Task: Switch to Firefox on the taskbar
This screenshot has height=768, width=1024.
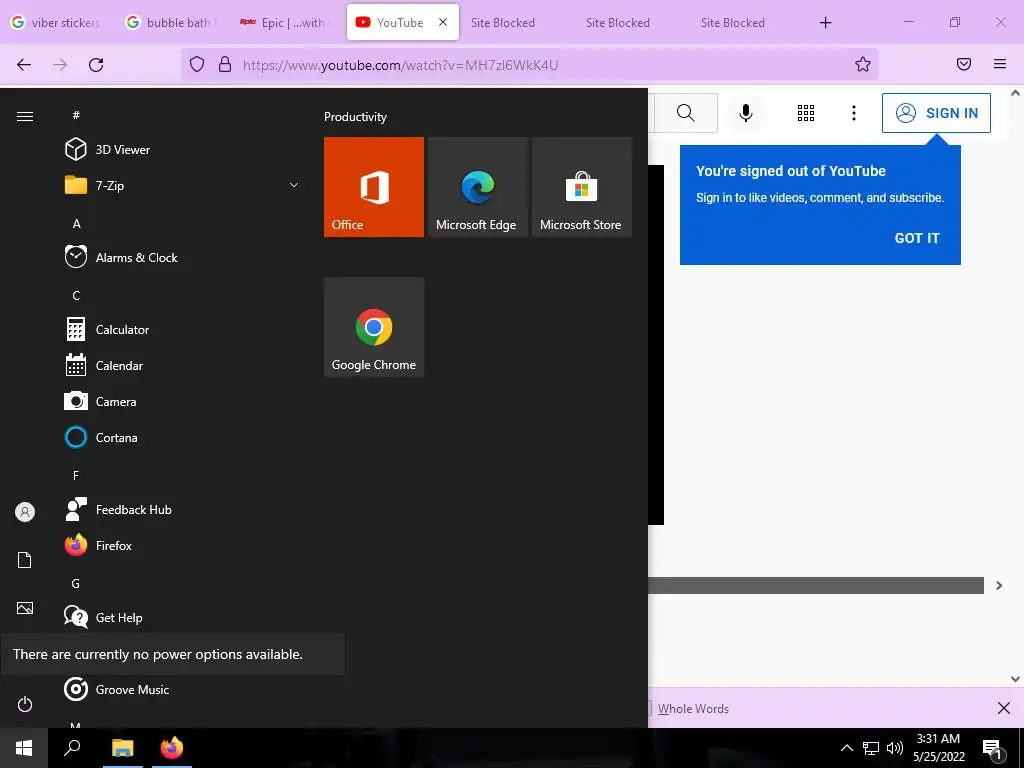Action: tap(172, 748)
